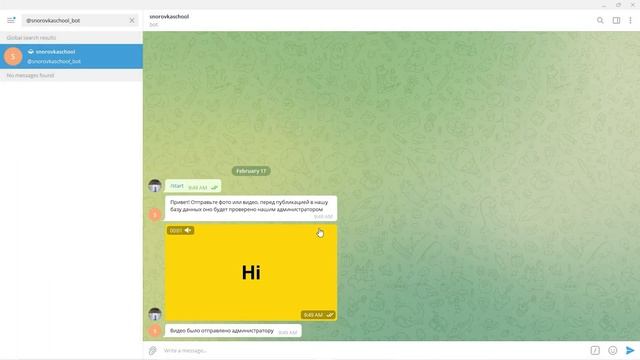The image size is (640, 360).
Task: Click the user avatar beside /start message
Action: [155, 186]
